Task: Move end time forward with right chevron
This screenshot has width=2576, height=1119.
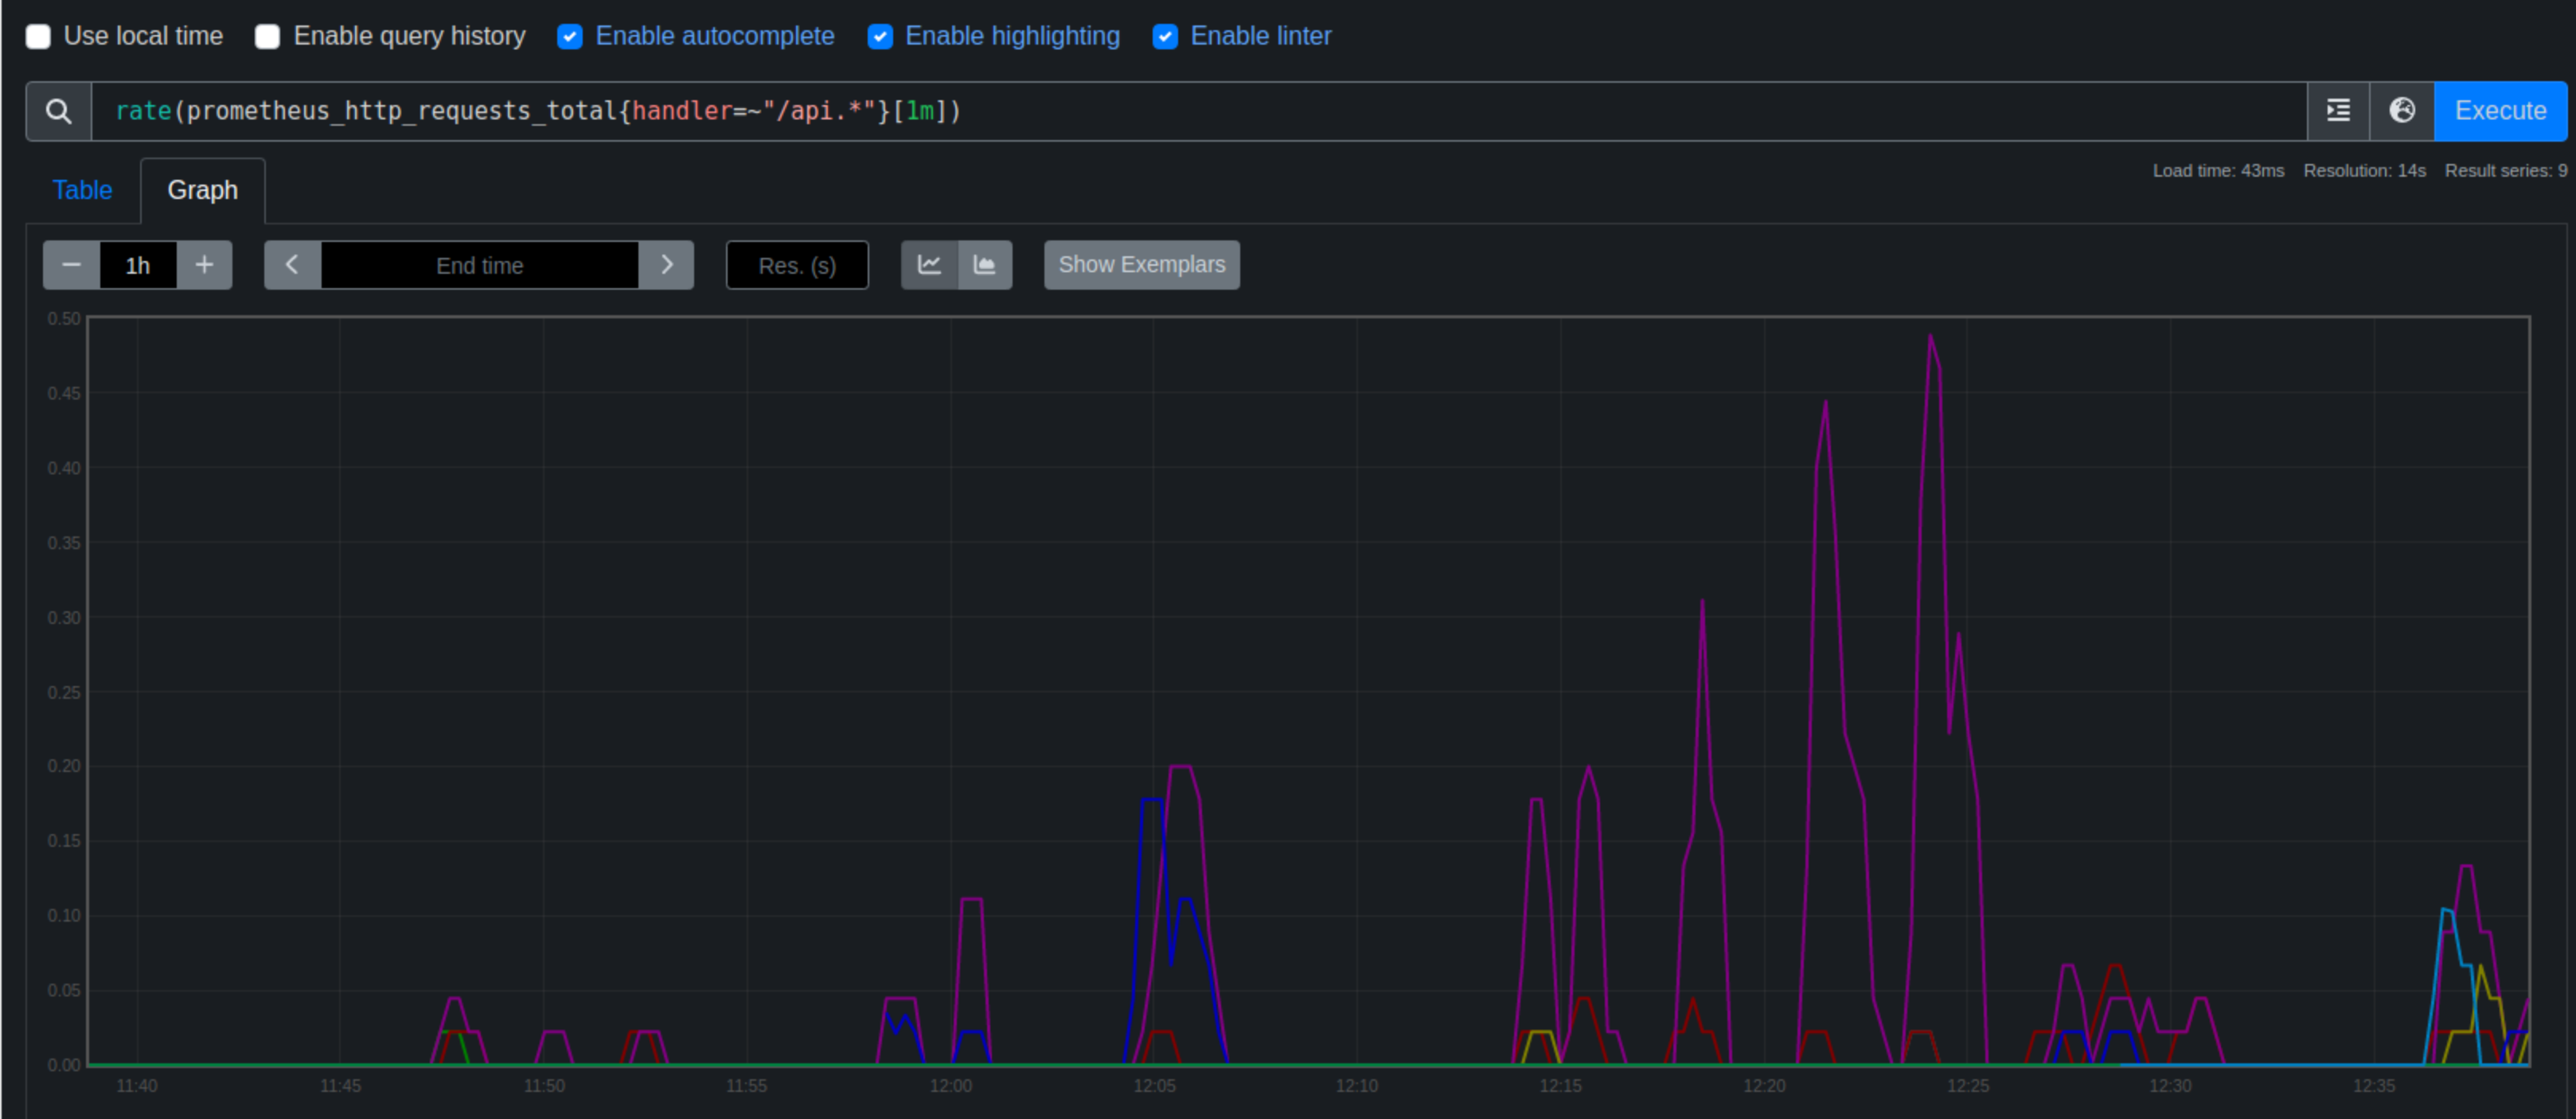Action: click(x=666, y=265)
